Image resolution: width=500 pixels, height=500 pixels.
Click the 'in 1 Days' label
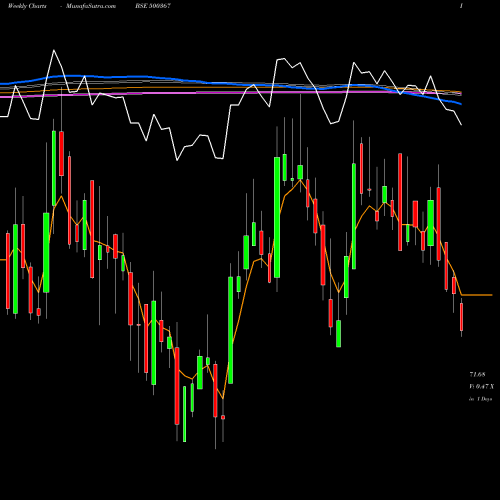[480, 399]
